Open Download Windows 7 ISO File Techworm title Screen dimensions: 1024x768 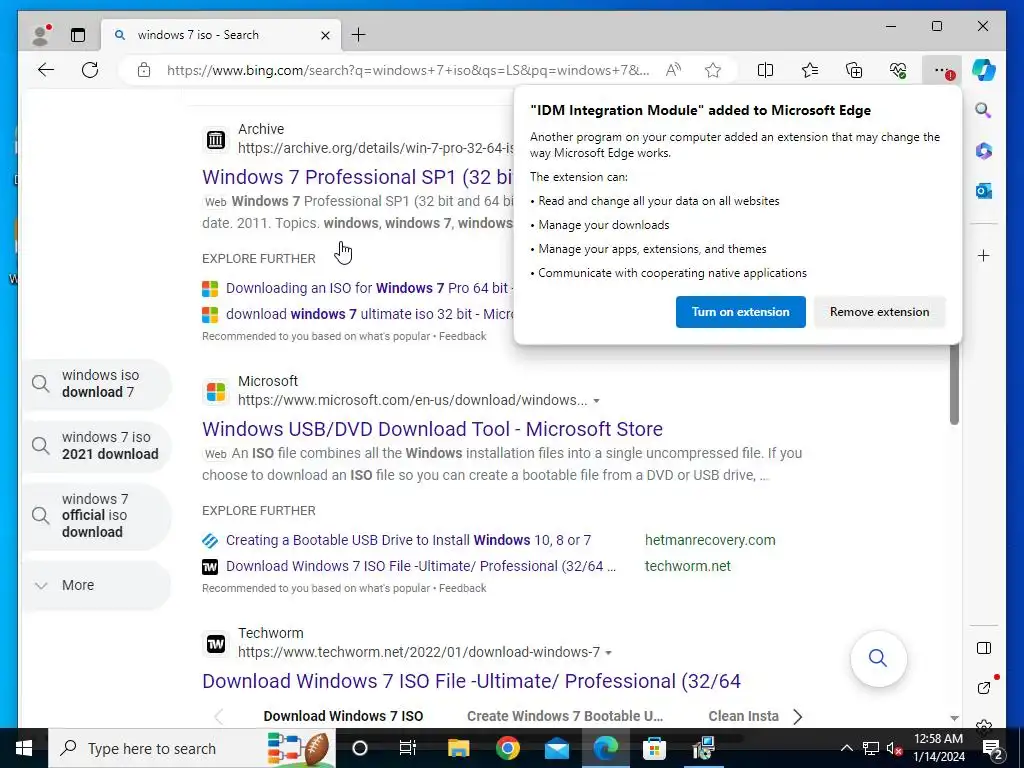[472, 681]
